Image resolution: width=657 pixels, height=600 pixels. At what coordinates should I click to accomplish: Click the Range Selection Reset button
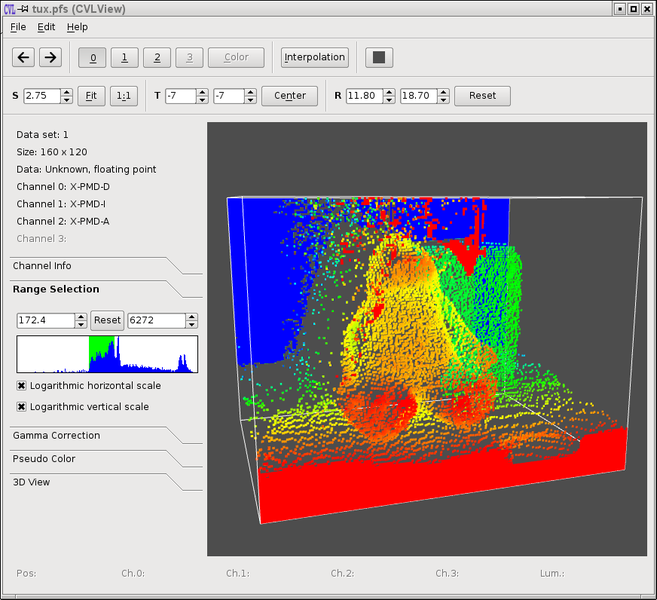click(x=107, y=321)
